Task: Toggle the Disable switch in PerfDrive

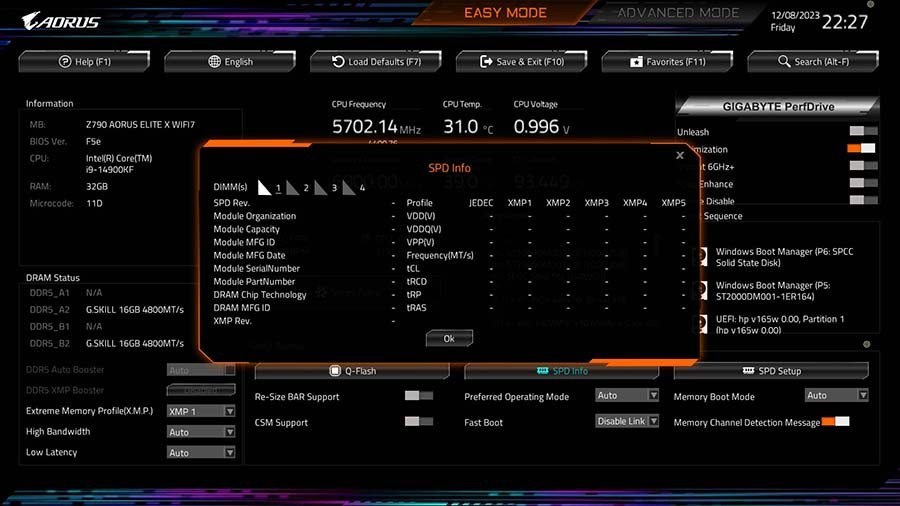Action: click(x=863, y=200)
